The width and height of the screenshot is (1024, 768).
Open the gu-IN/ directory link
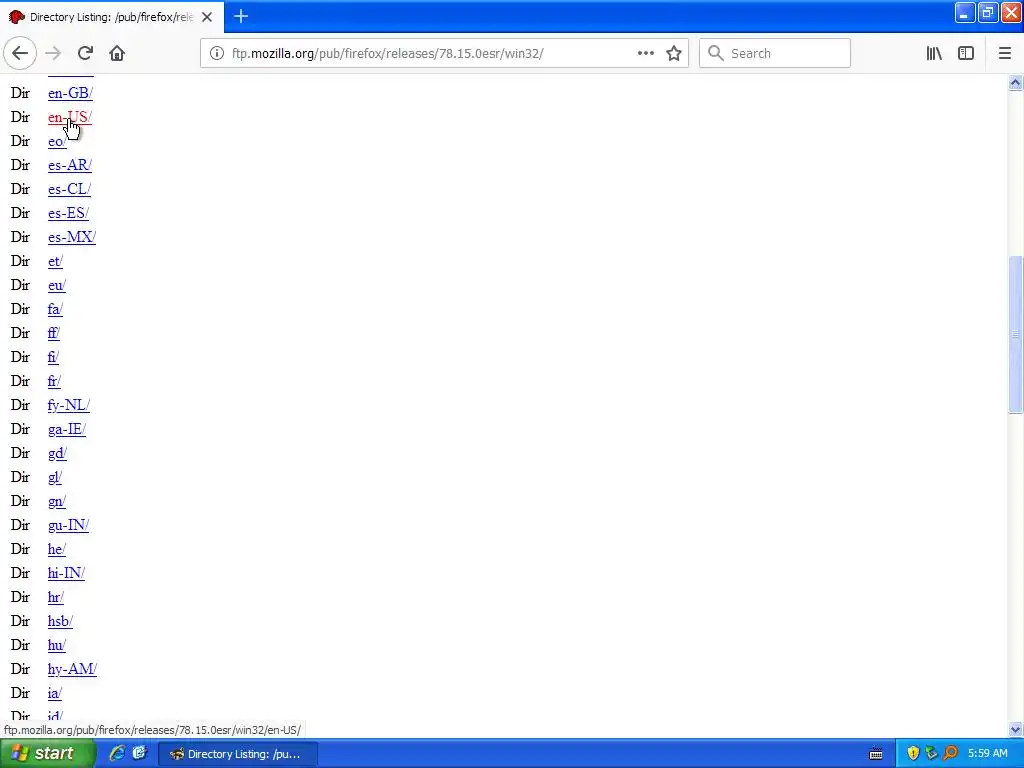[69, 526]
